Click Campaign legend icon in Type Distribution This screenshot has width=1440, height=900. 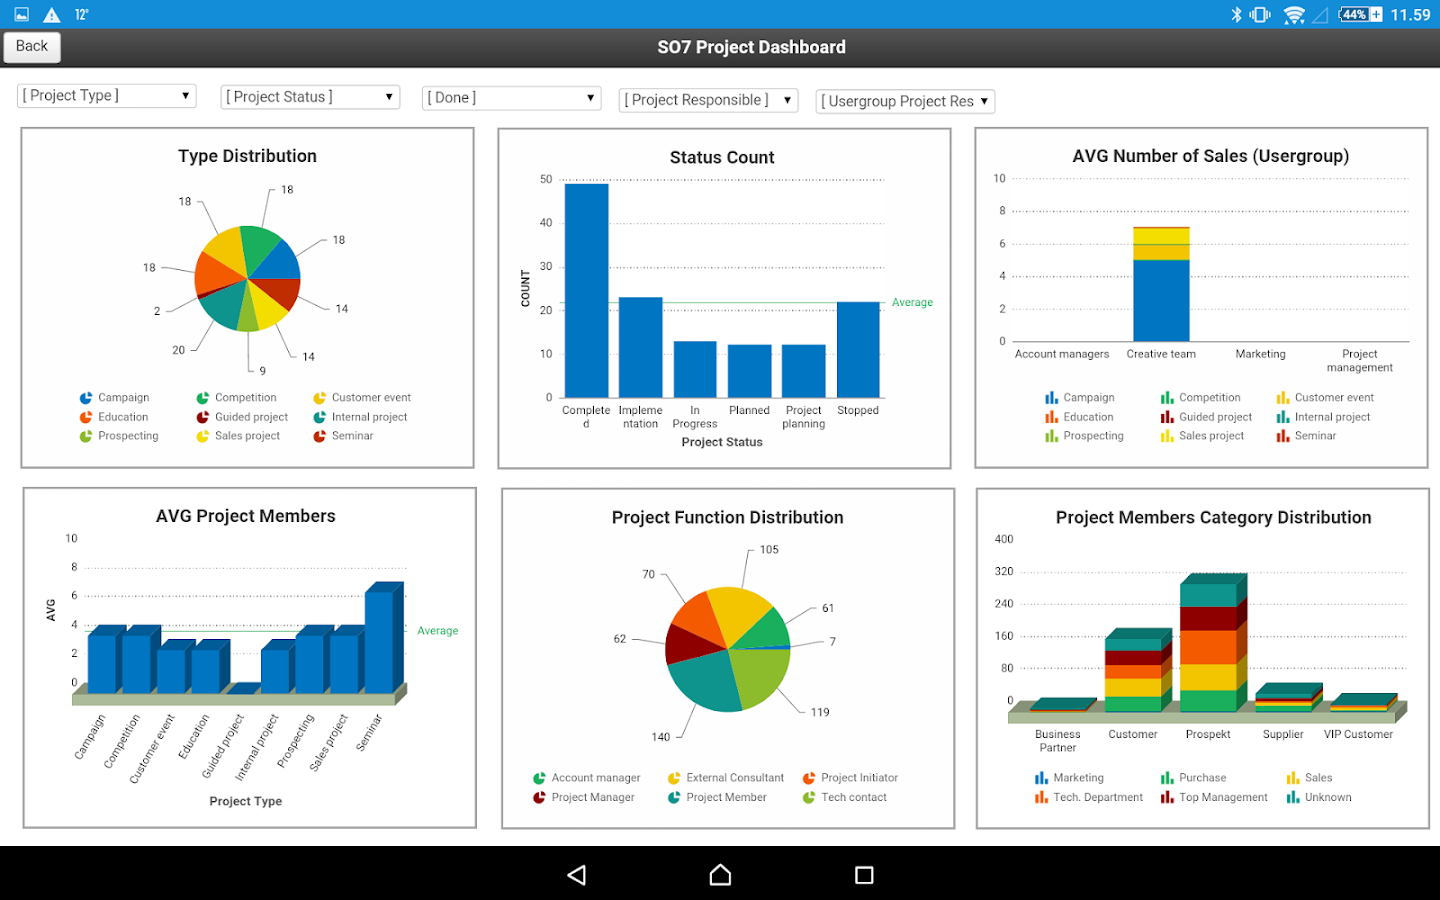(86, 398)
